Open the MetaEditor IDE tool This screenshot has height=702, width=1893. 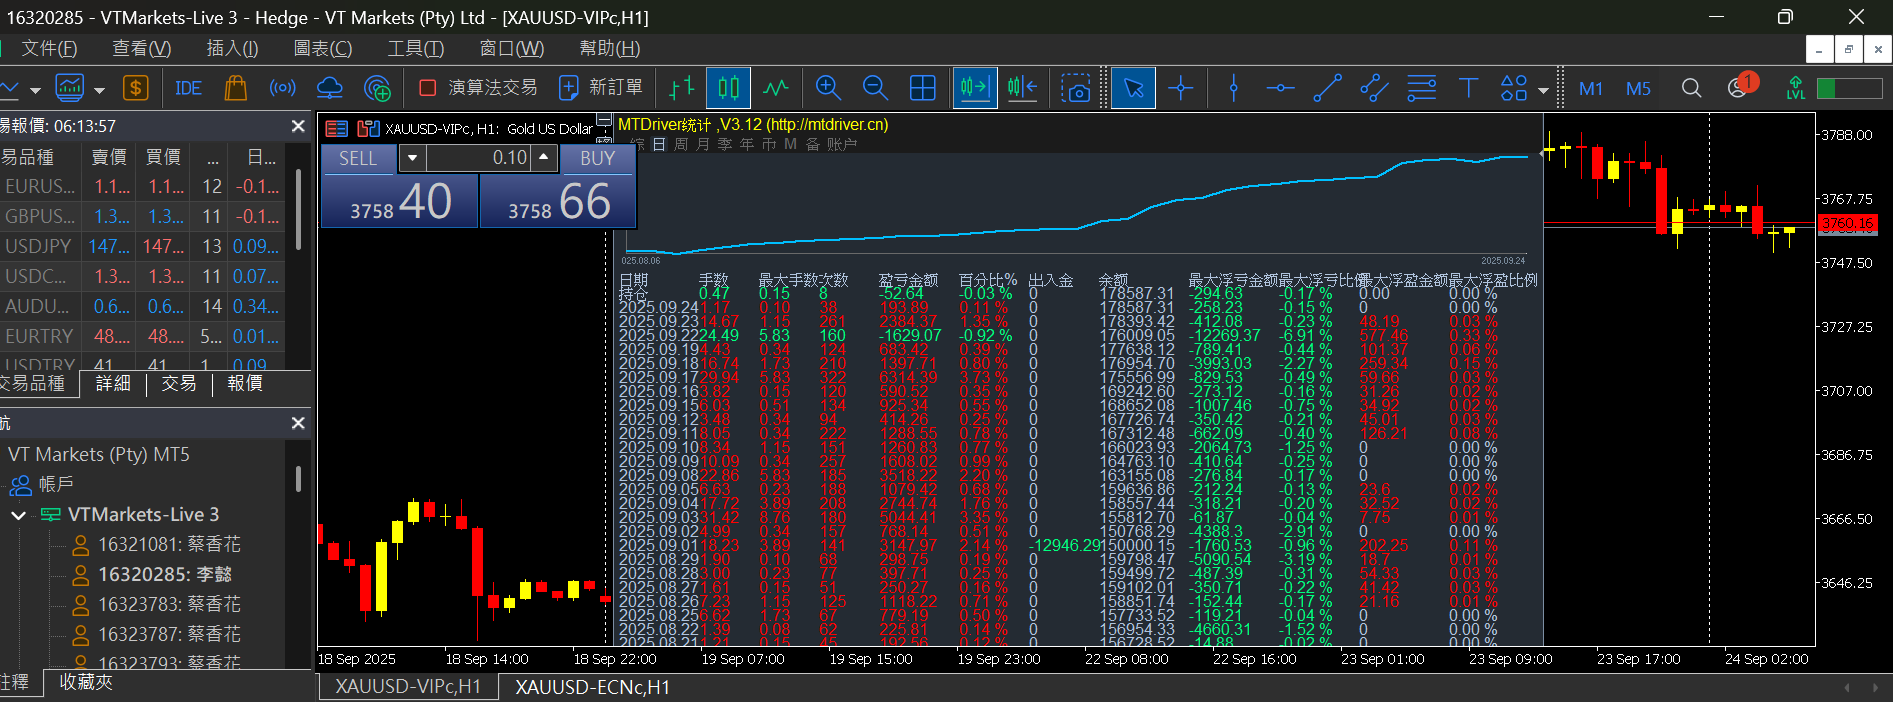[x=188, y=88]
